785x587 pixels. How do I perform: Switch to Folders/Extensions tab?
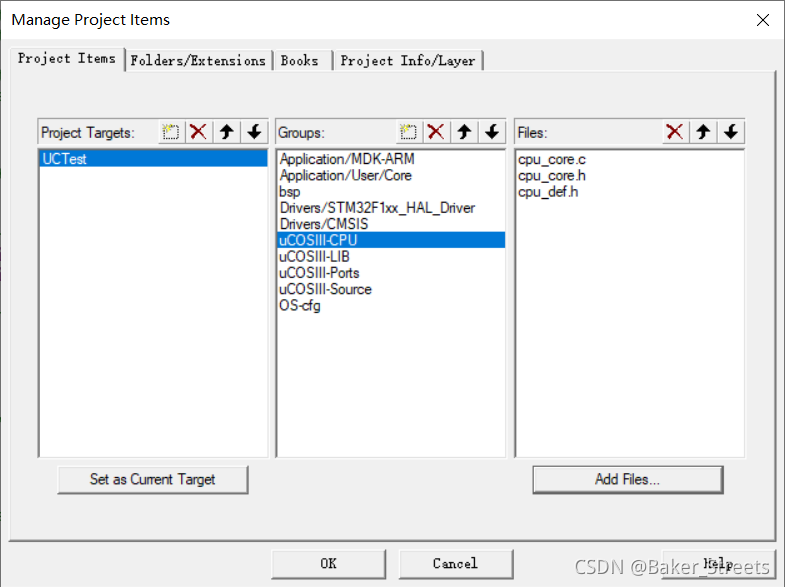pos(198,61)
